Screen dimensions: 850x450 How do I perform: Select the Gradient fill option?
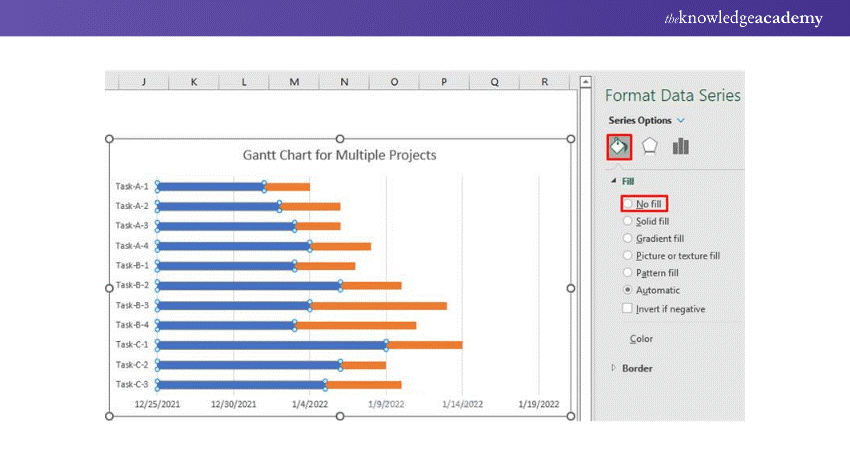coord(628,238)
